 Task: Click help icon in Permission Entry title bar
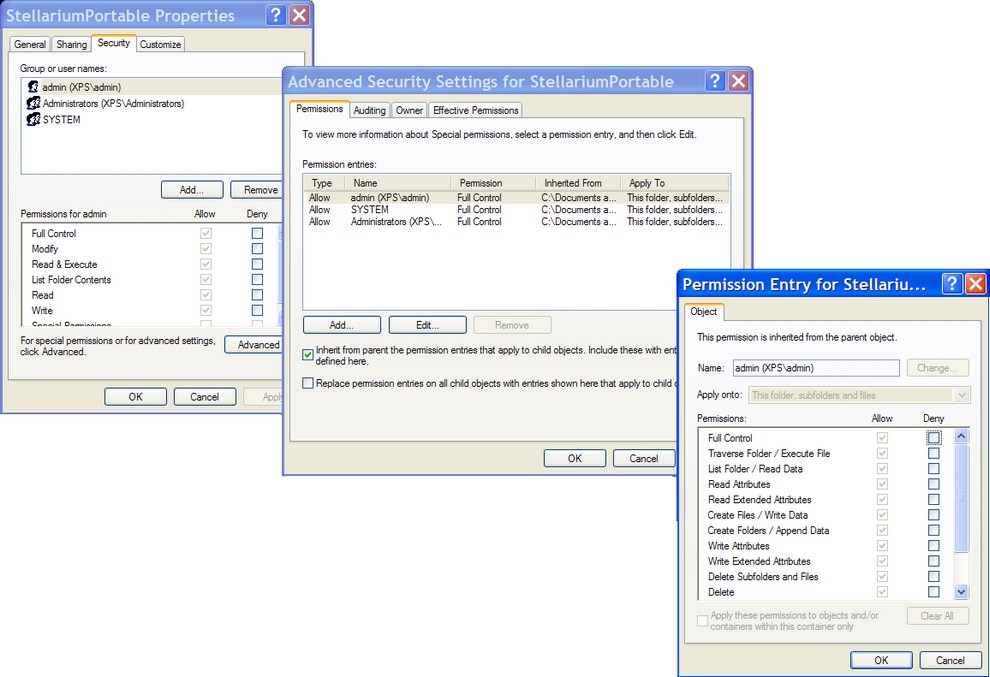coord(951,284)
